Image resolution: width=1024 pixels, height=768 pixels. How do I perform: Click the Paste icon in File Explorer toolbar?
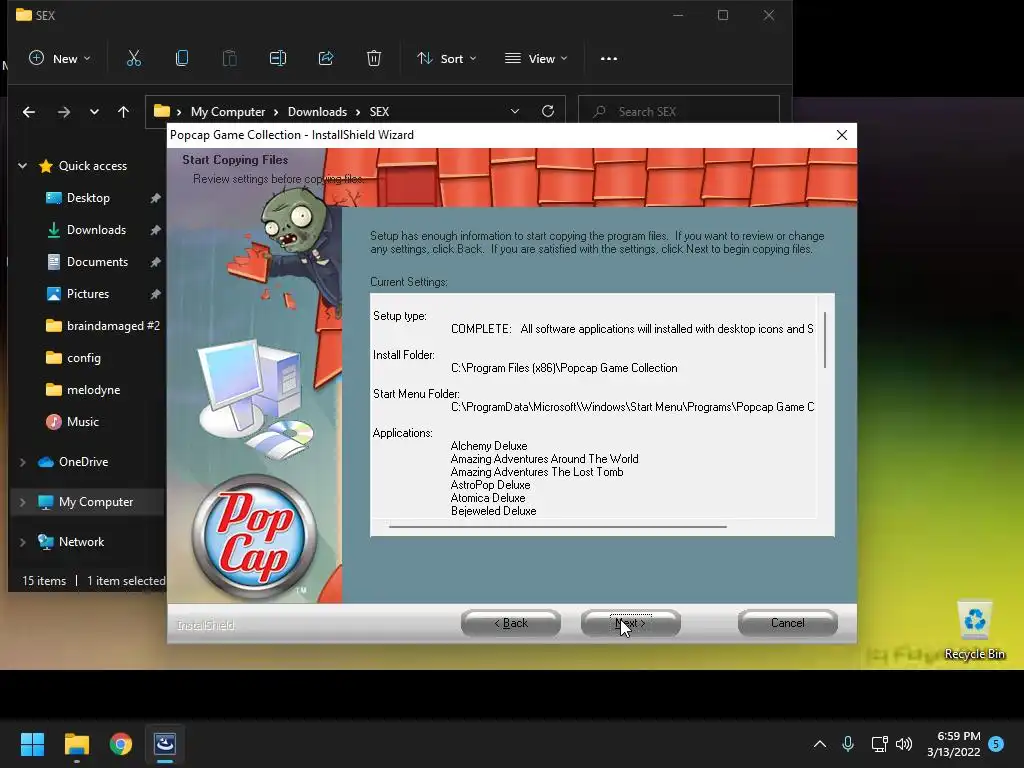pos(230,58)
